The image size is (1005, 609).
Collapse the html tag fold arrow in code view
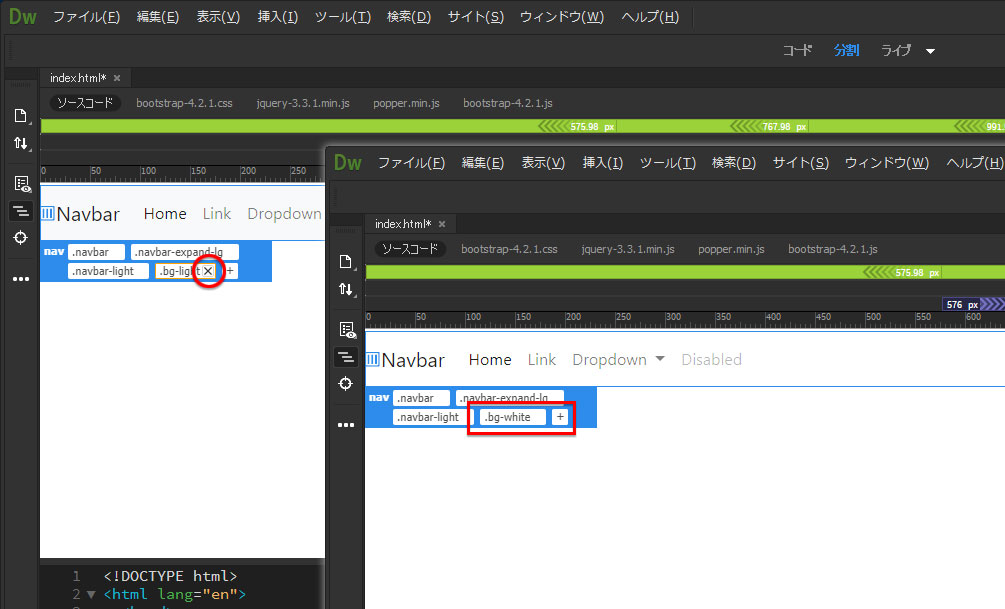click(x=92, y=595)
